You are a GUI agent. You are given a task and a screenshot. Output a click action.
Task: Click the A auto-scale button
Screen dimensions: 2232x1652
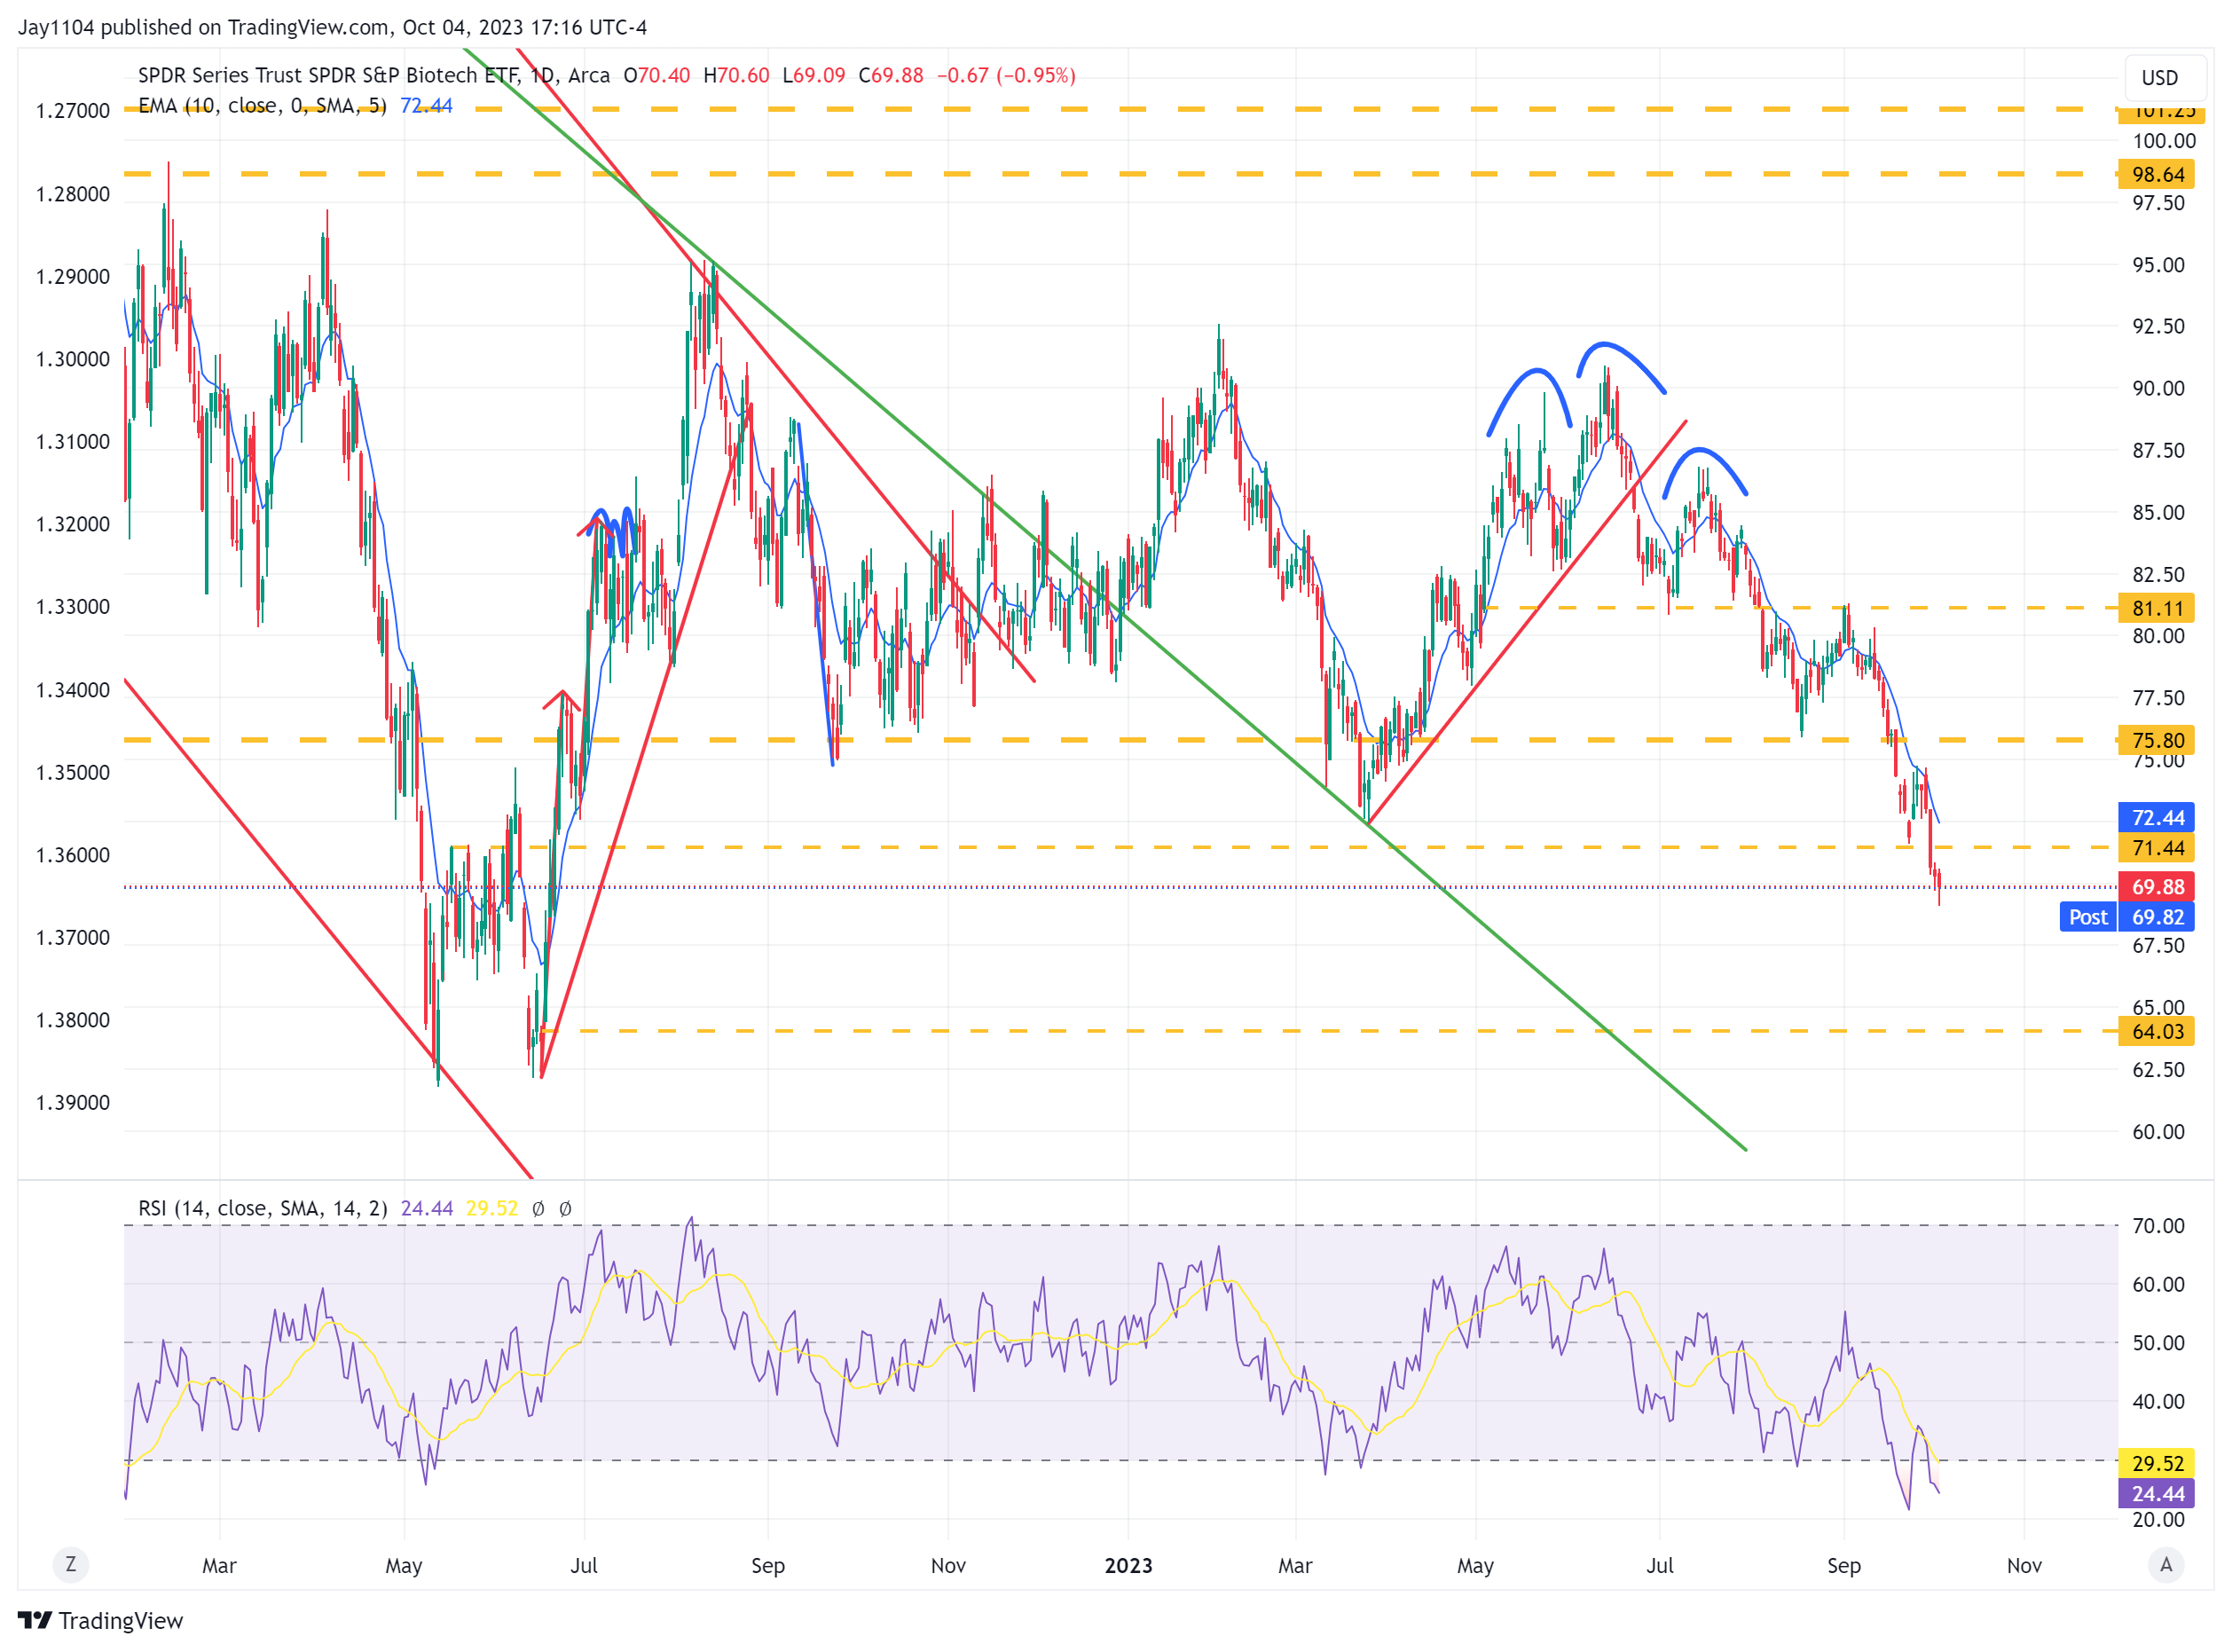(2165, 1564)
